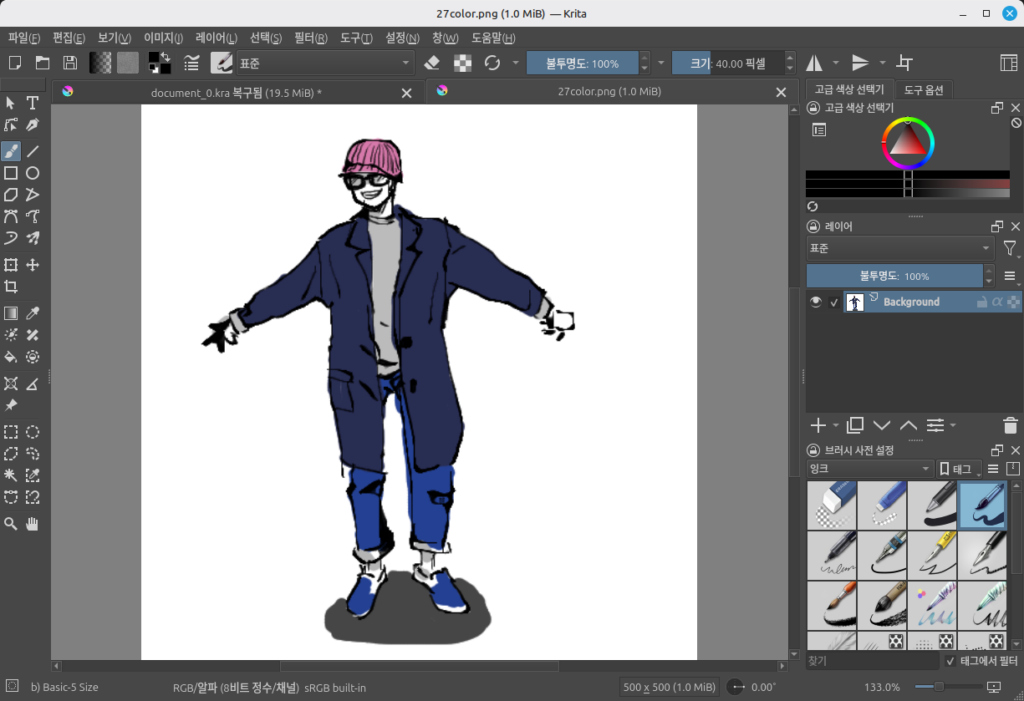Open the layer blend mode 표준 dropdown
This screenshot has width=1024, height=701.
coord(899,248)
